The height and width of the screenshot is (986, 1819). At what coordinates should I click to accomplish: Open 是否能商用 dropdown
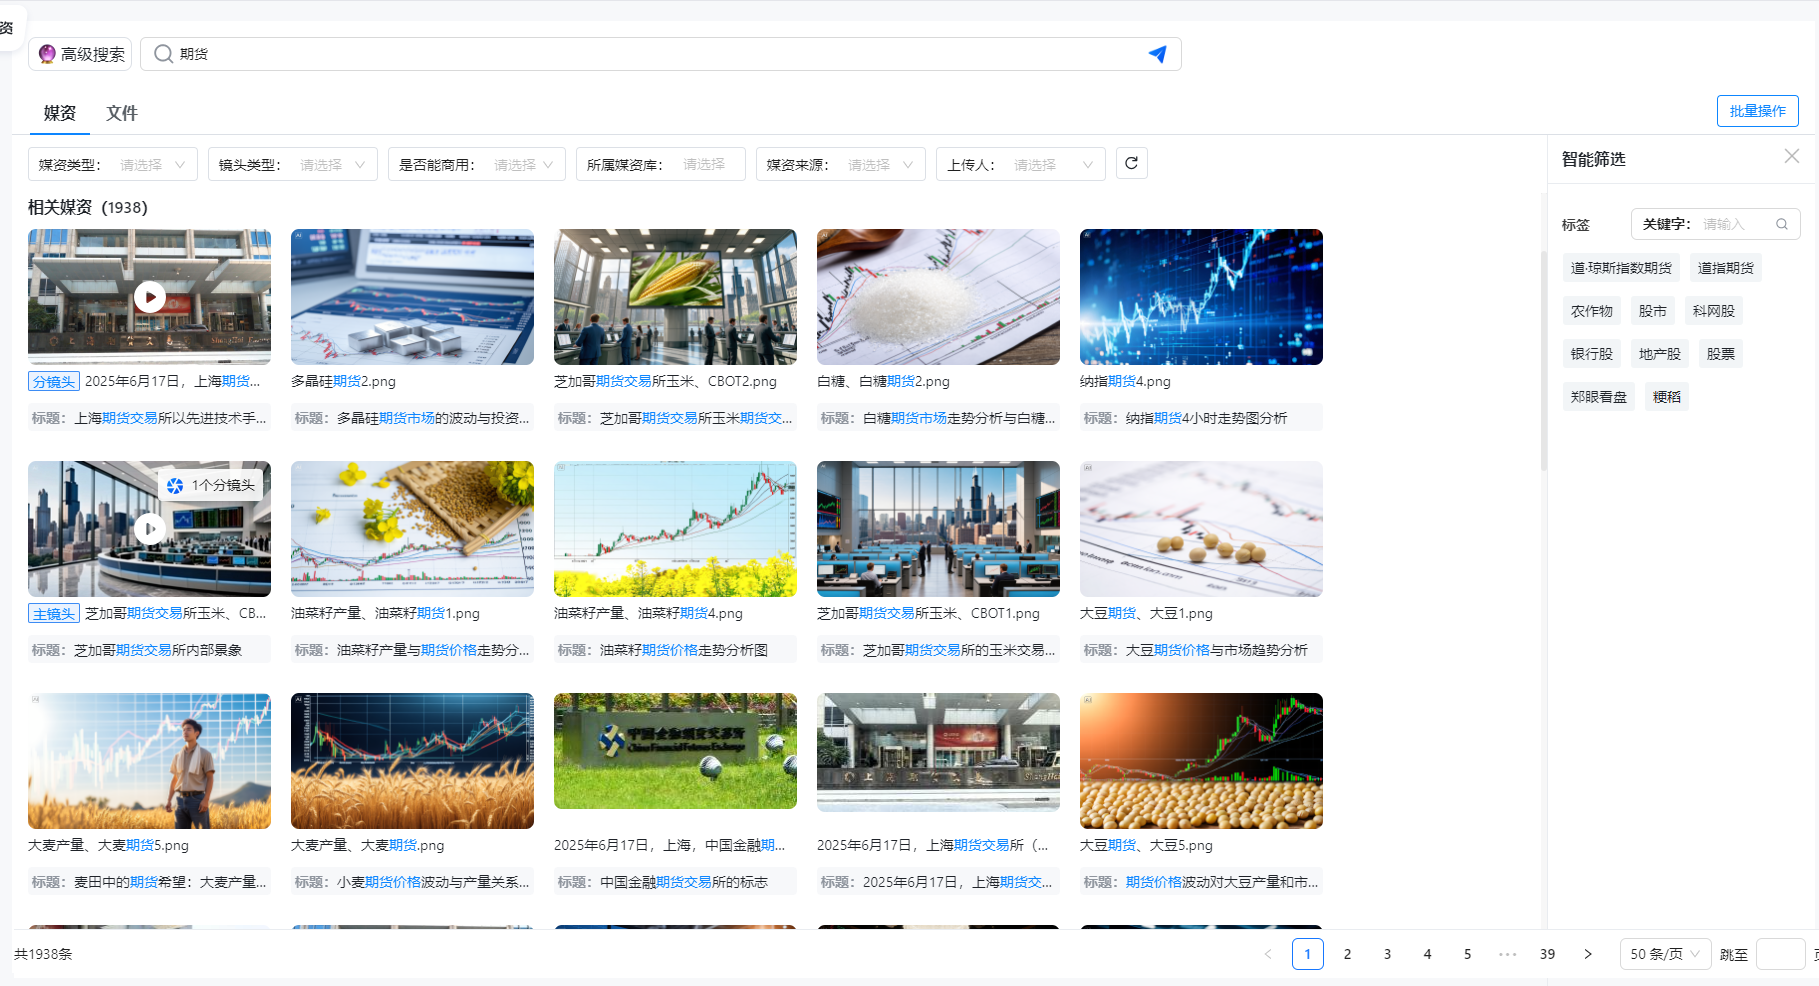477,164
